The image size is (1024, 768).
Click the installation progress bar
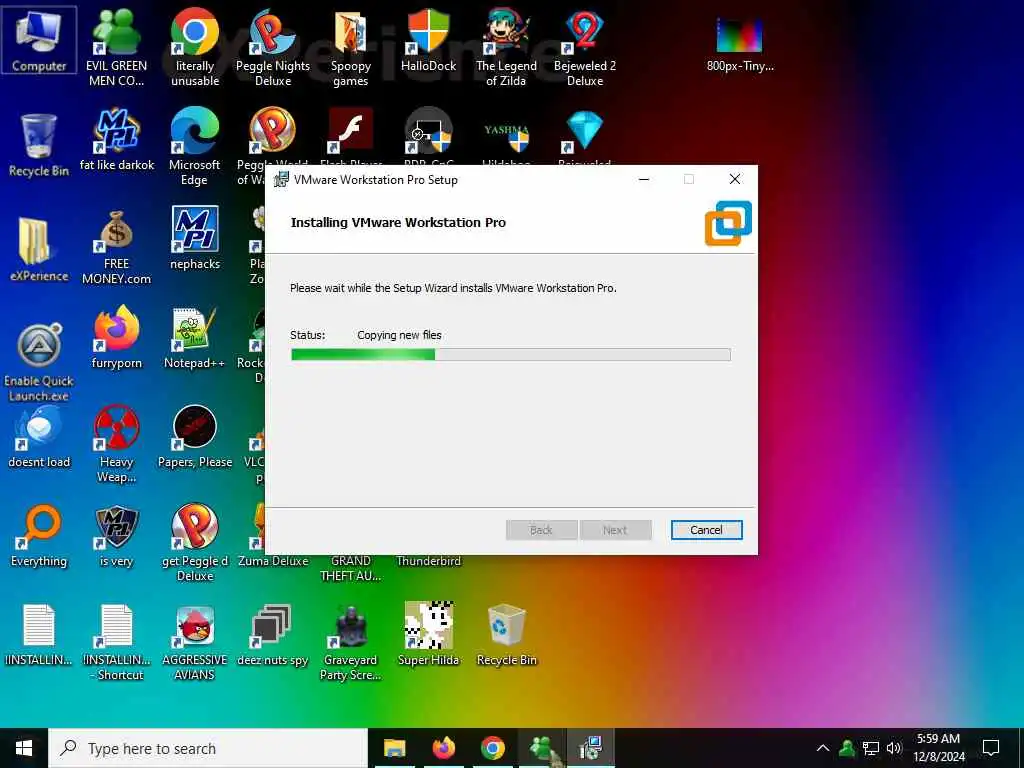pyautogui.click(x=511, y=355)
